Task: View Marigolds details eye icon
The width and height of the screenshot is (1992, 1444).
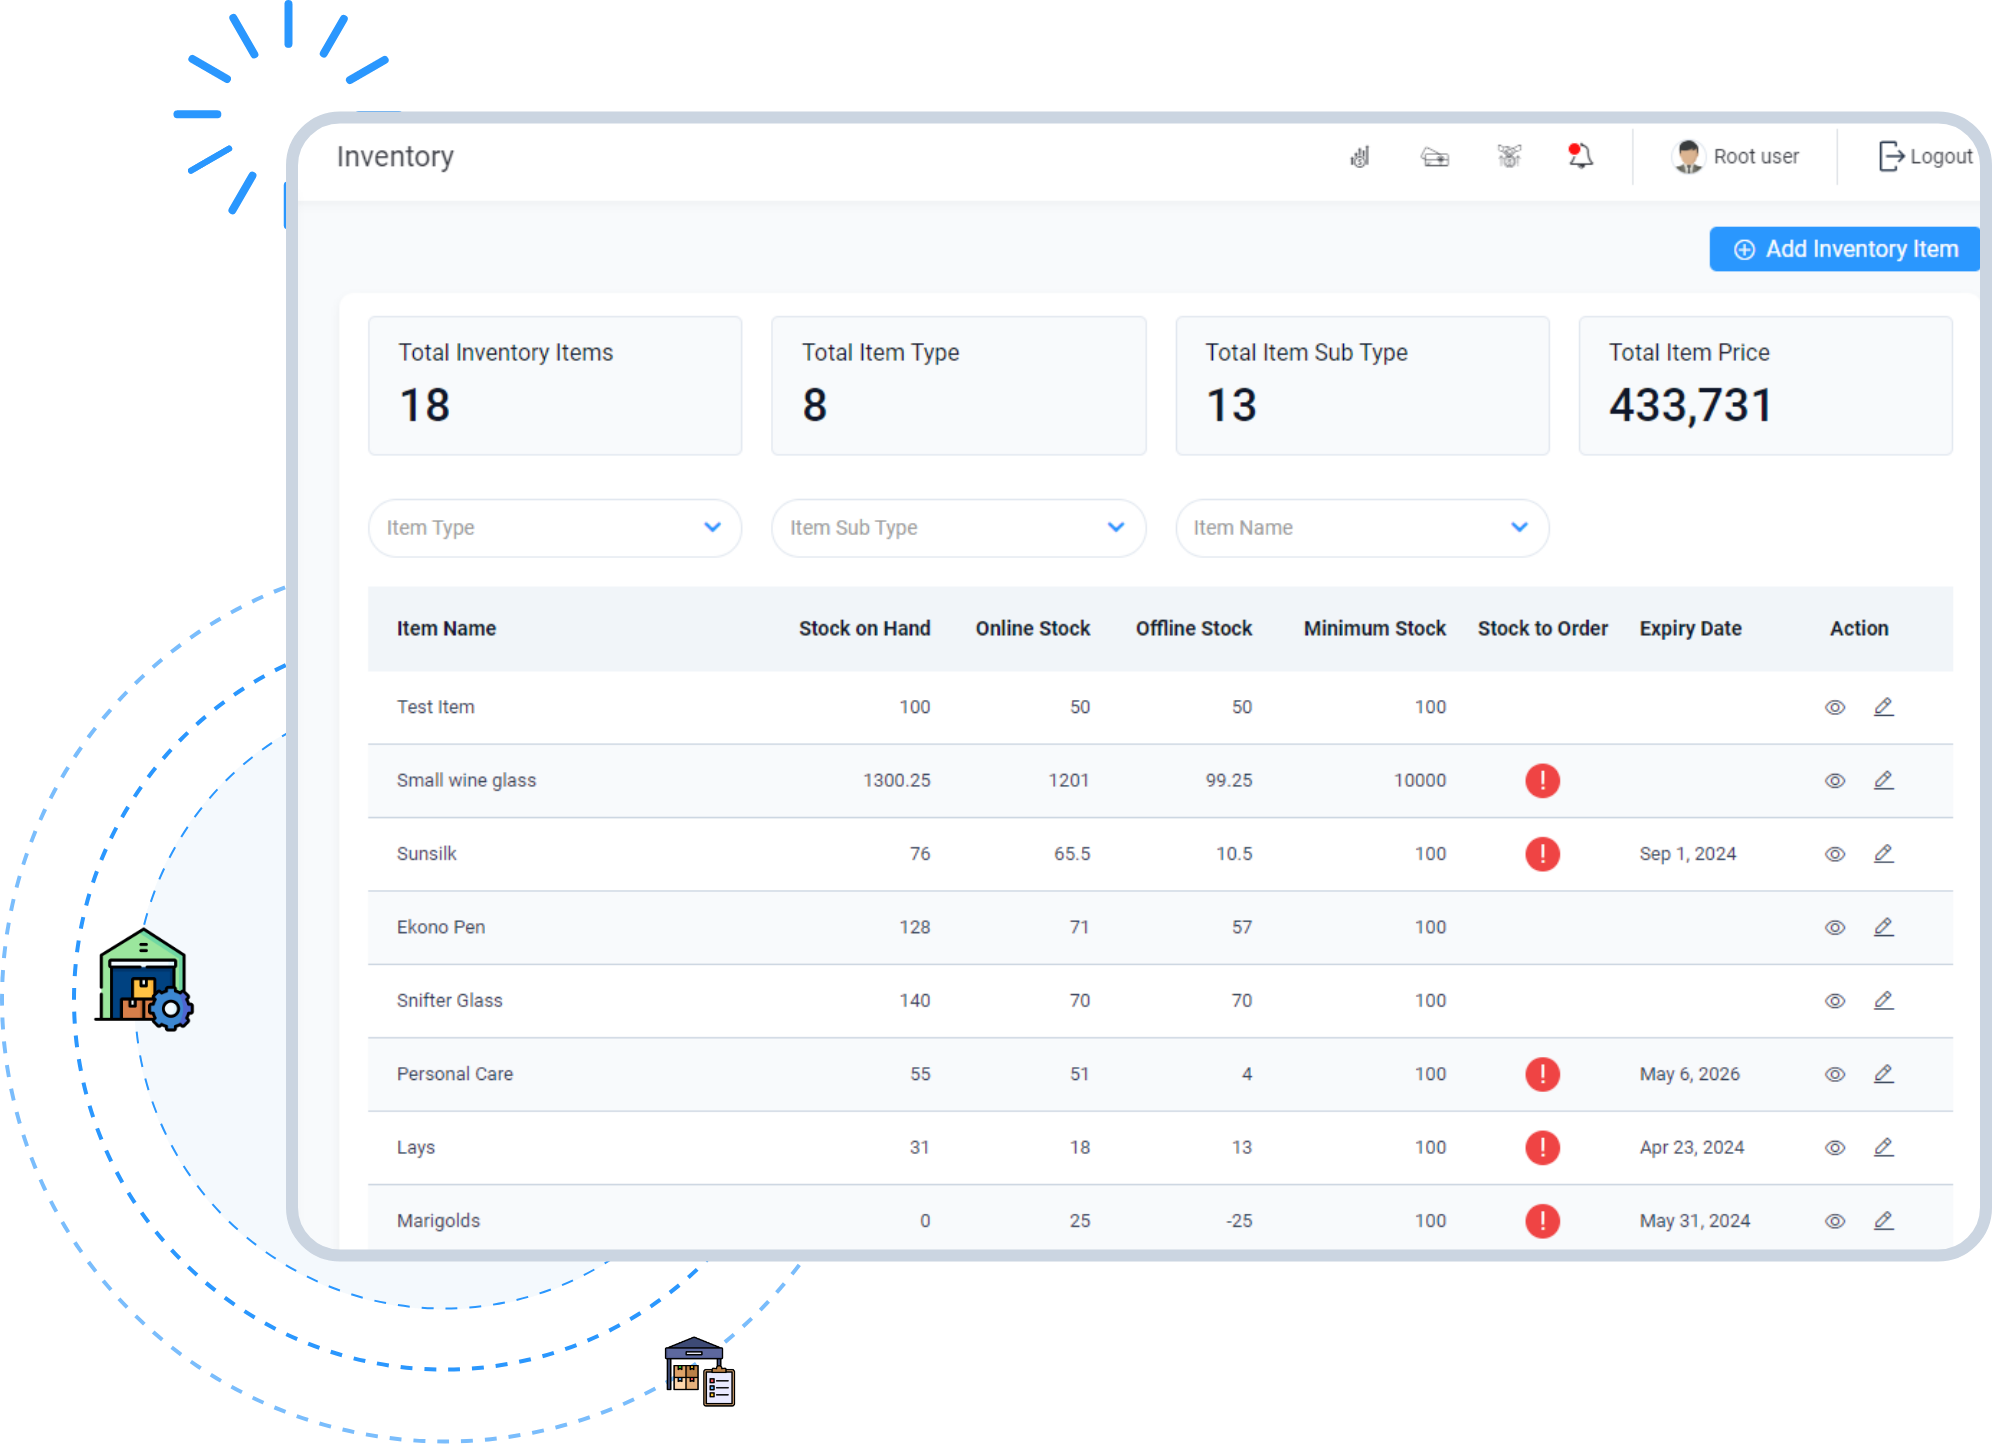Action: click(x=1835, y=1222)
